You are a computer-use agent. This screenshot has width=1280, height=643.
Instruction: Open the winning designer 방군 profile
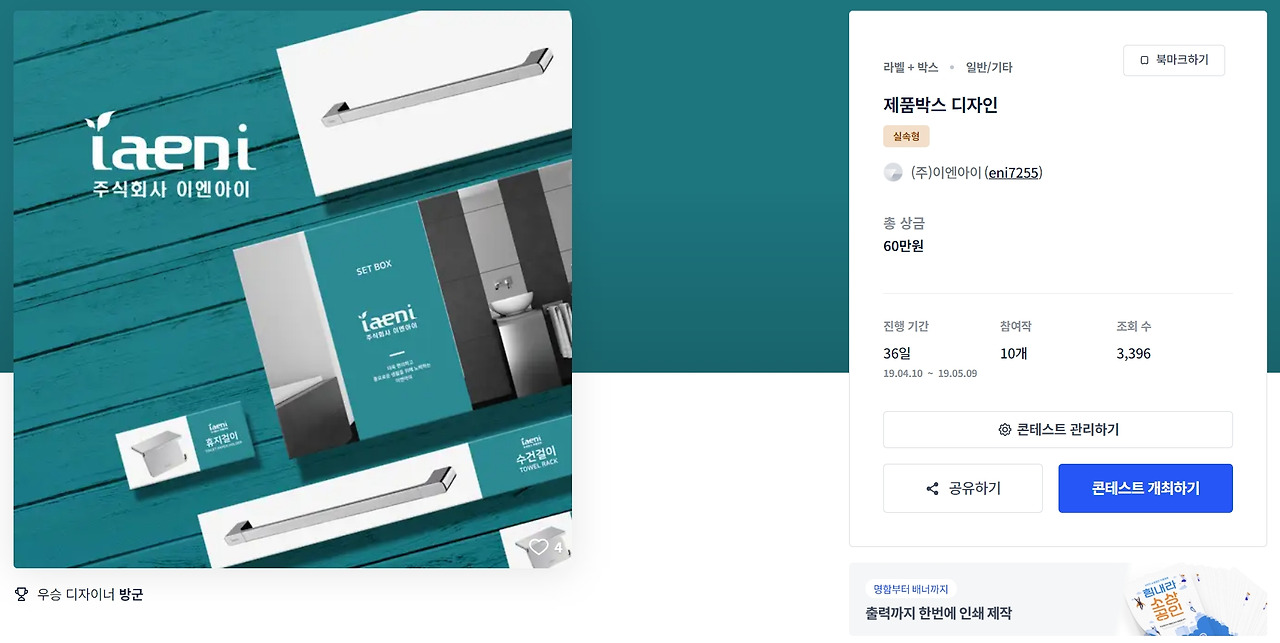131,594
